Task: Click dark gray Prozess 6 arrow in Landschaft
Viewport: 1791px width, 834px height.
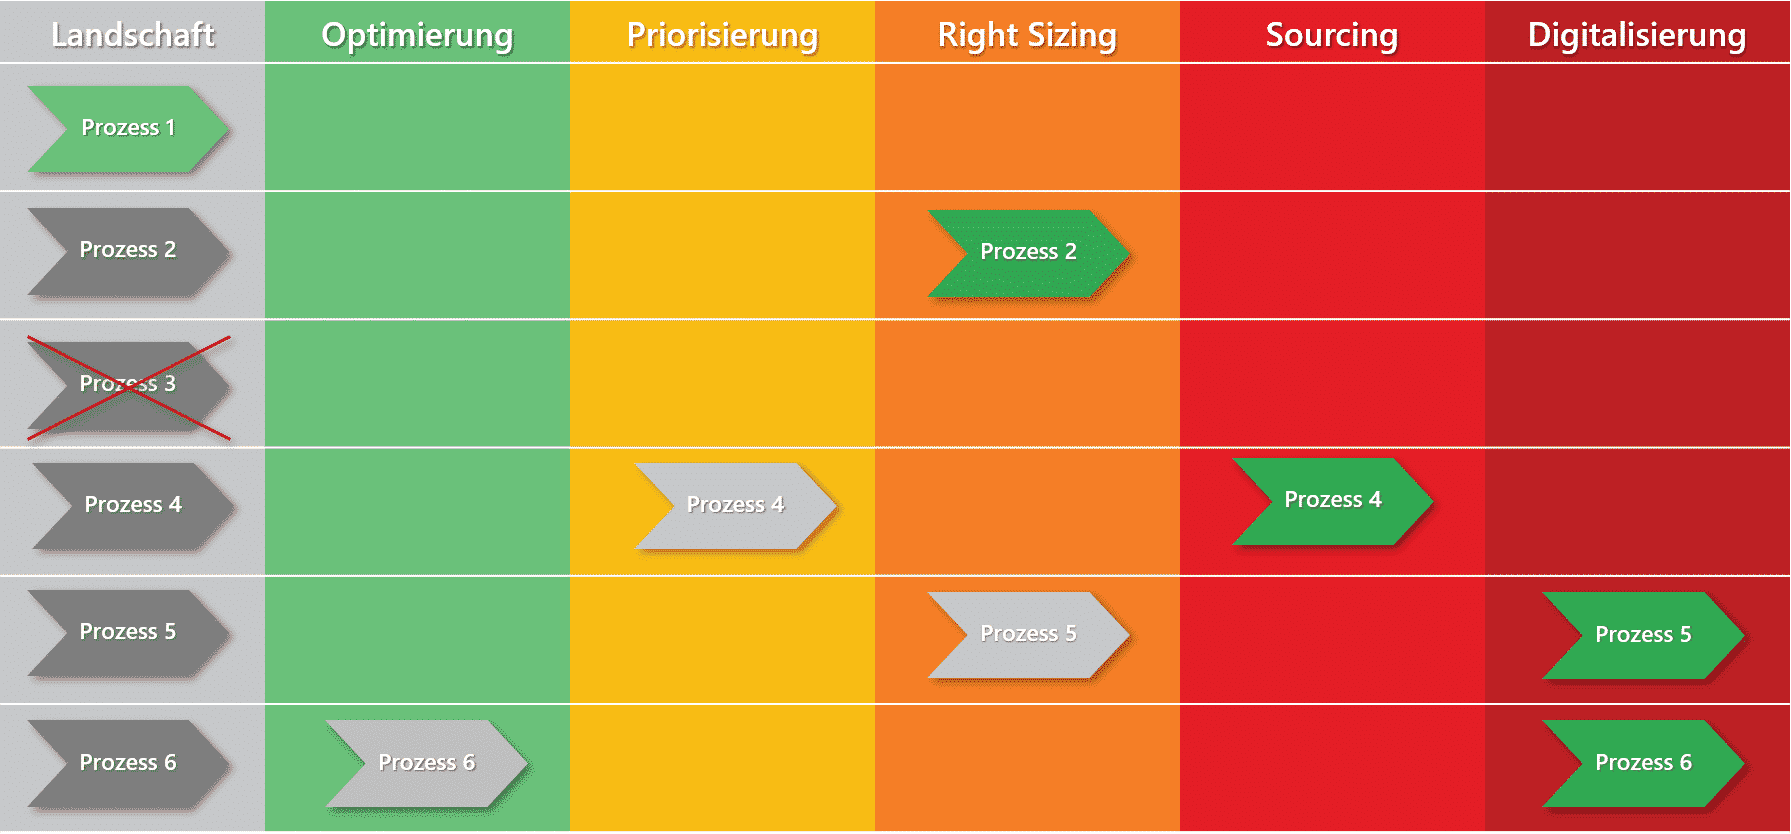Action: pyautogui.click(x=128, y=764)
